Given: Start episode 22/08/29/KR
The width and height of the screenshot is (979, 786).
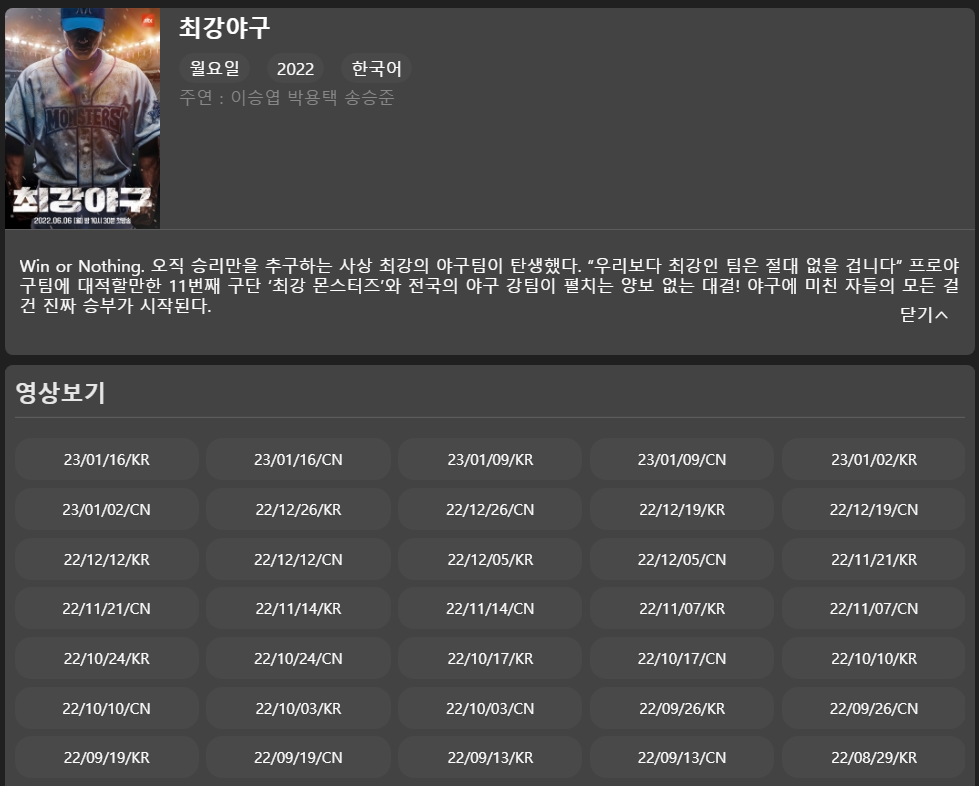Looking at the screenshot, I should coord(873,757).
